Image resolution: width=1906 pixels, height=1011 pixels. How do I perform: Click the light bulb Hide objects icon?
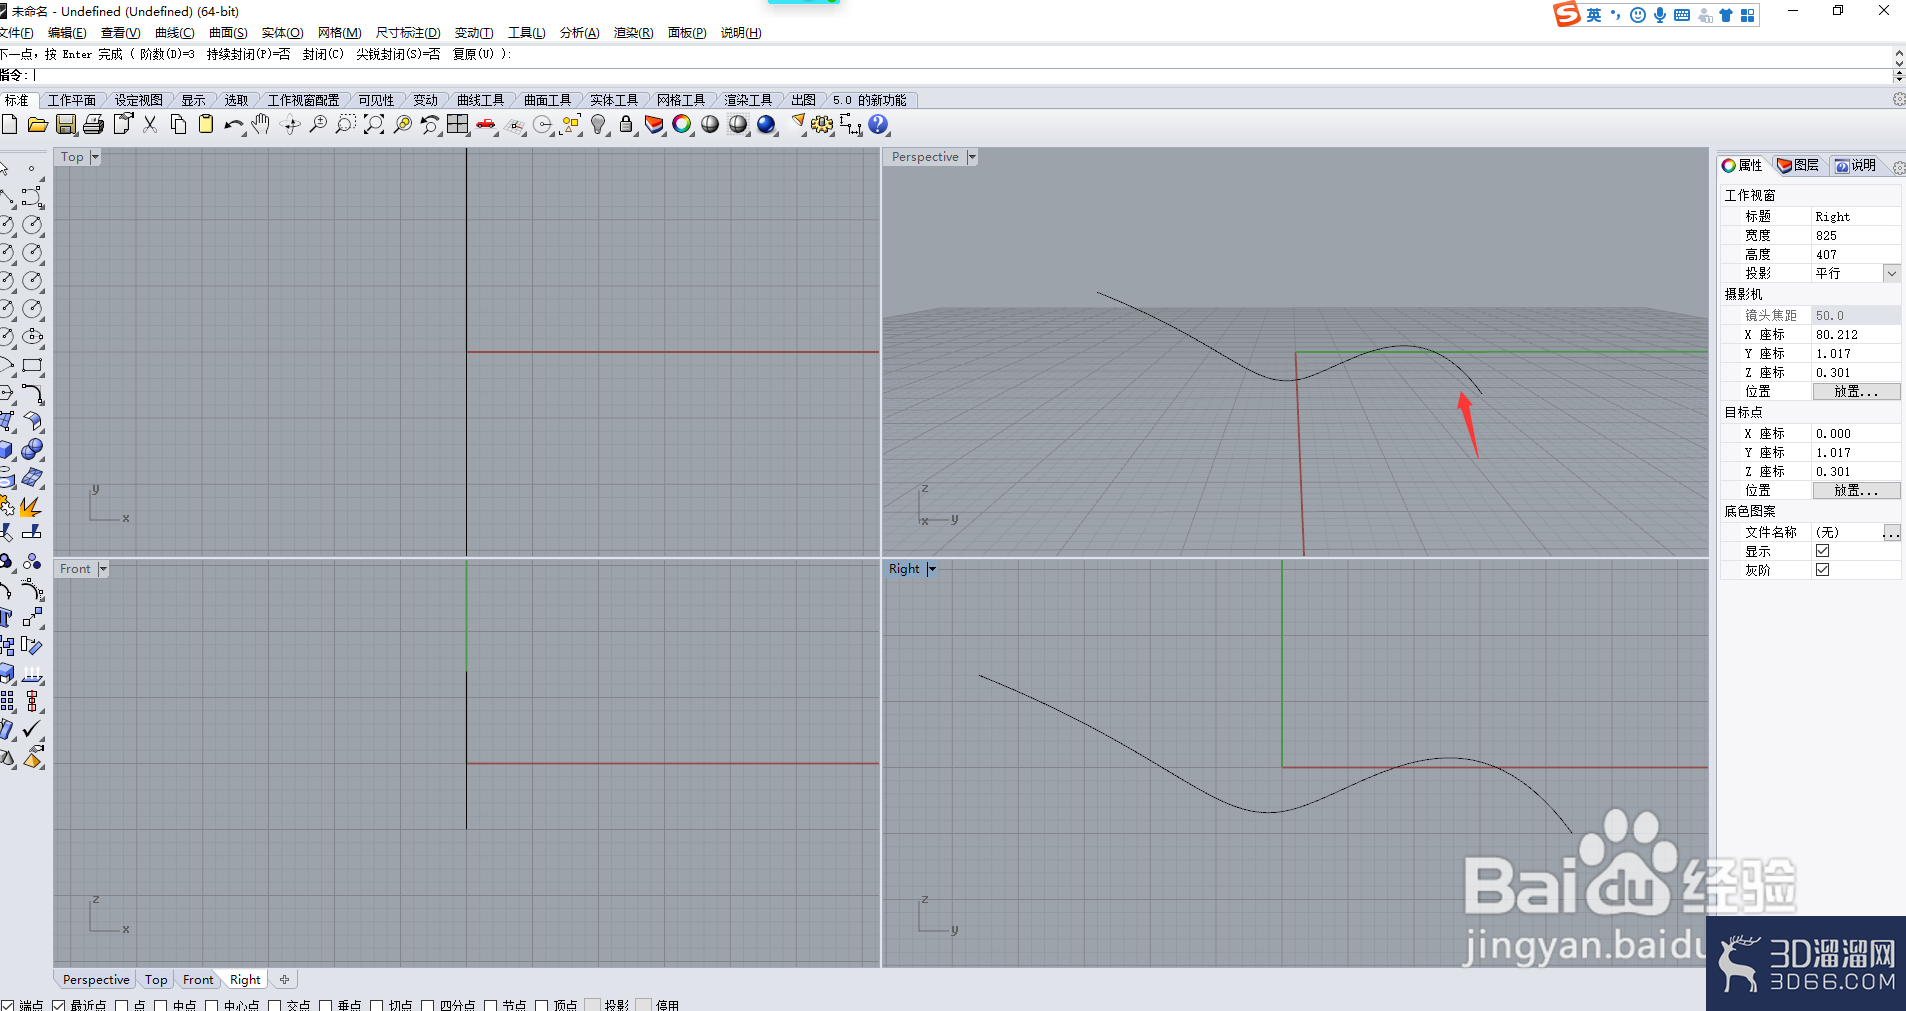(x=598, y=124)
